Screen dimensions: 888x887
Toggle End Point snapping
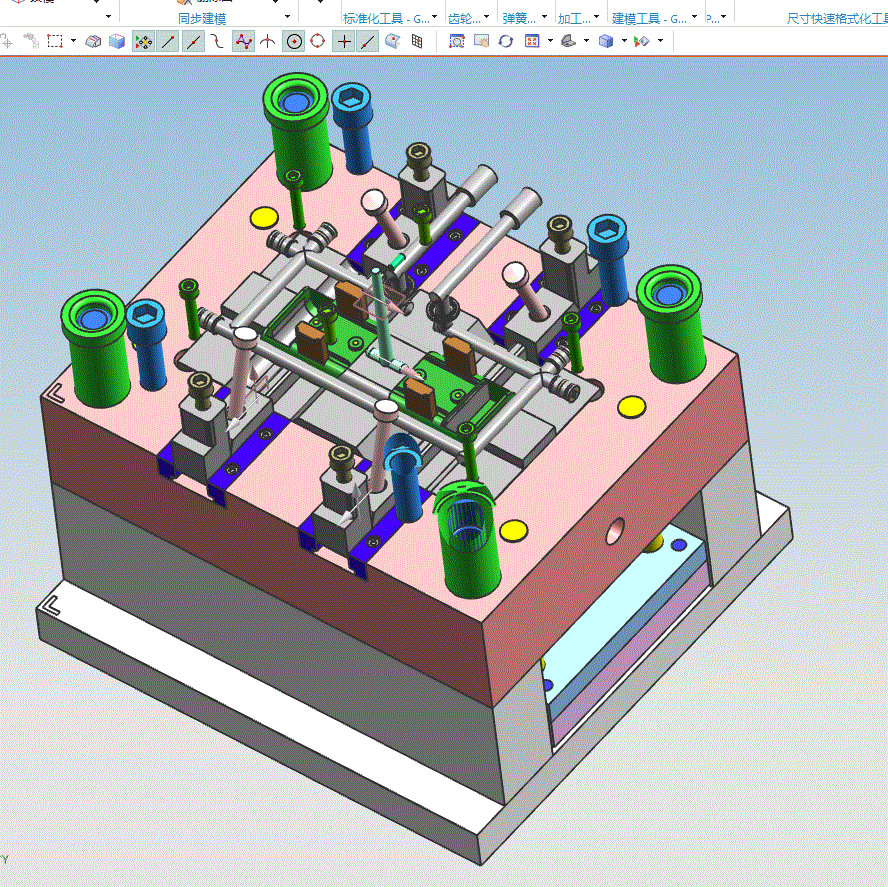(168, 41)
